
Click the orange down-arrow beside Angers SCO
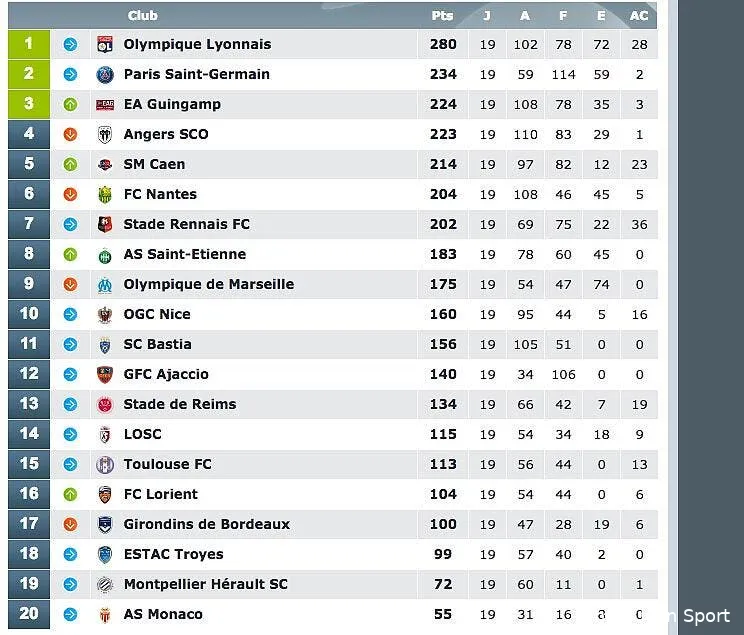pos(70,134)
